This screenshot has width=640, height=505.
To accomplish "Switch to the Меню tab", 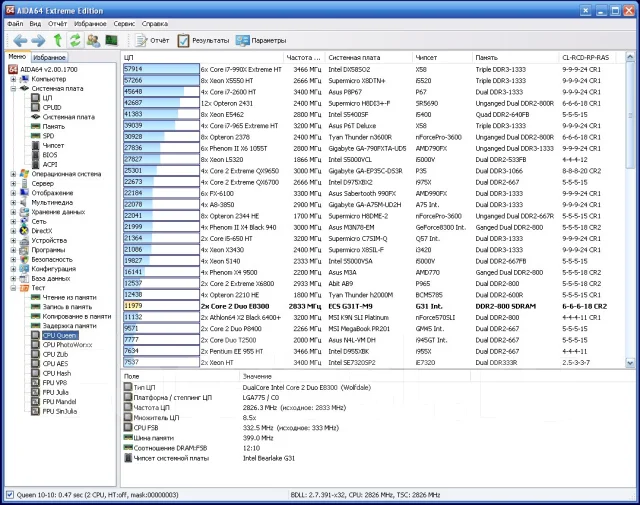I will [17, 57].
